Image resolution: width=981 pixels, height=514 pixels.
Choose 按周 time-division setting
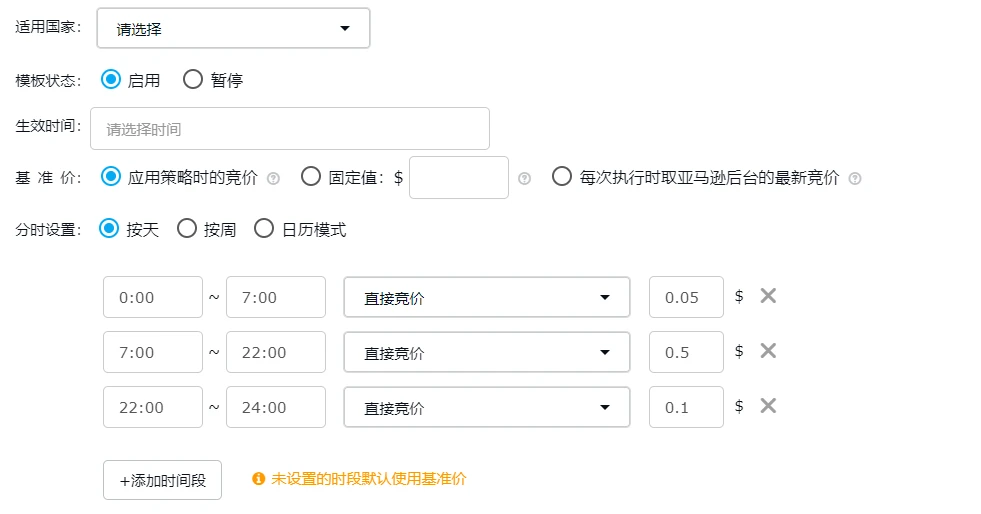pyautogui.click(x=187, y=229)
